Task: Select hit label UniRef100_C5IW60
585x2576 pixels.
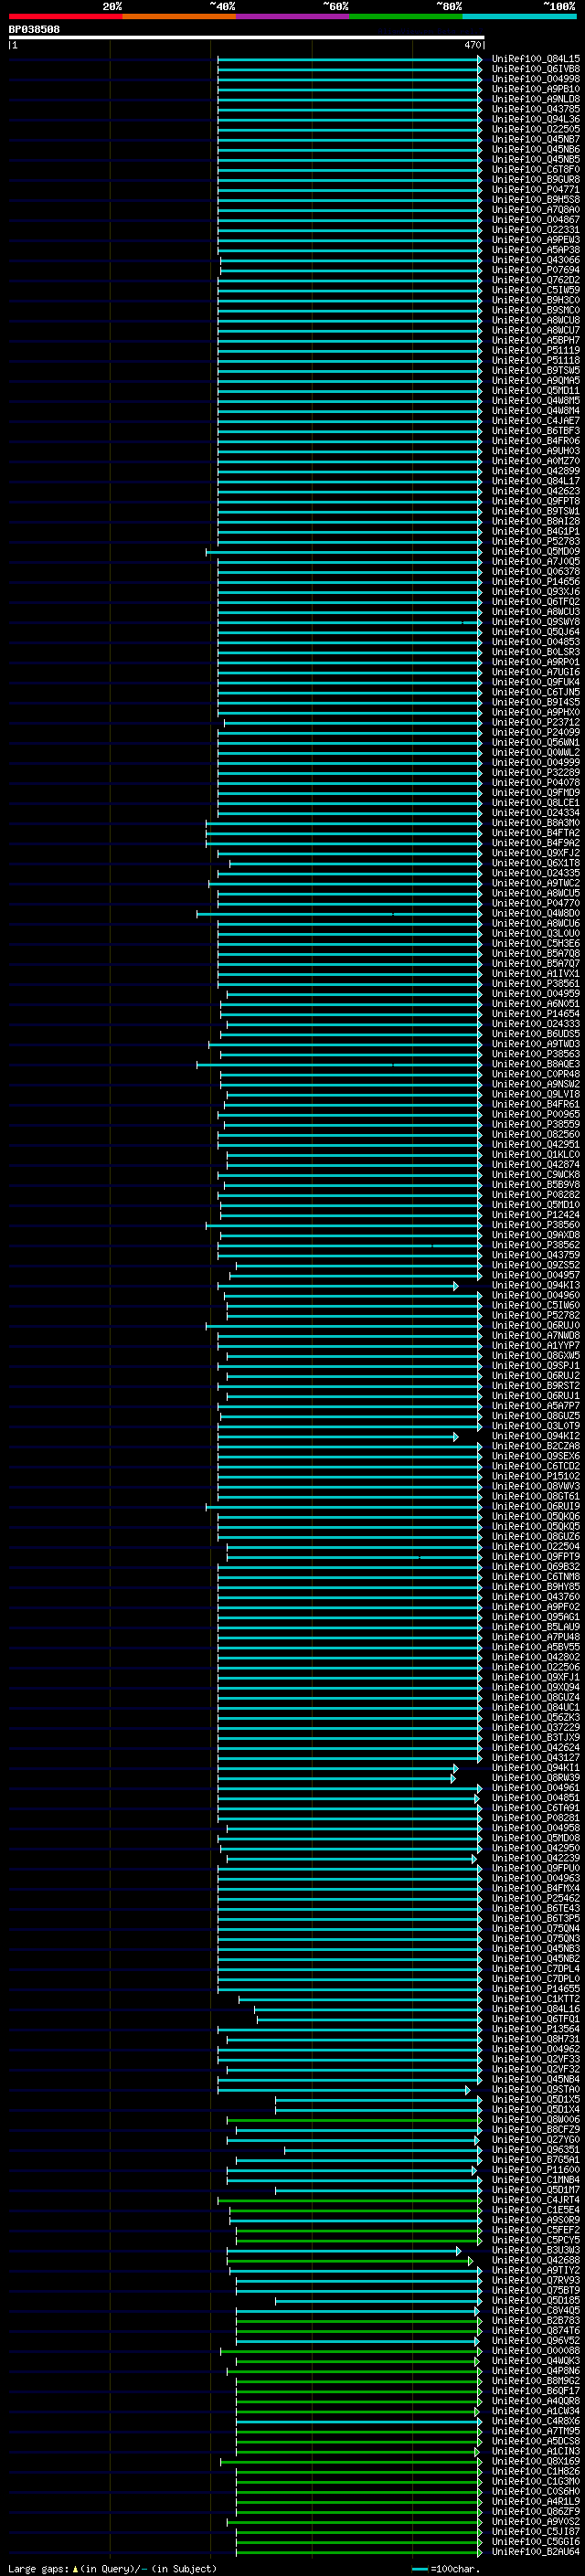Action: click(536, 1305)
